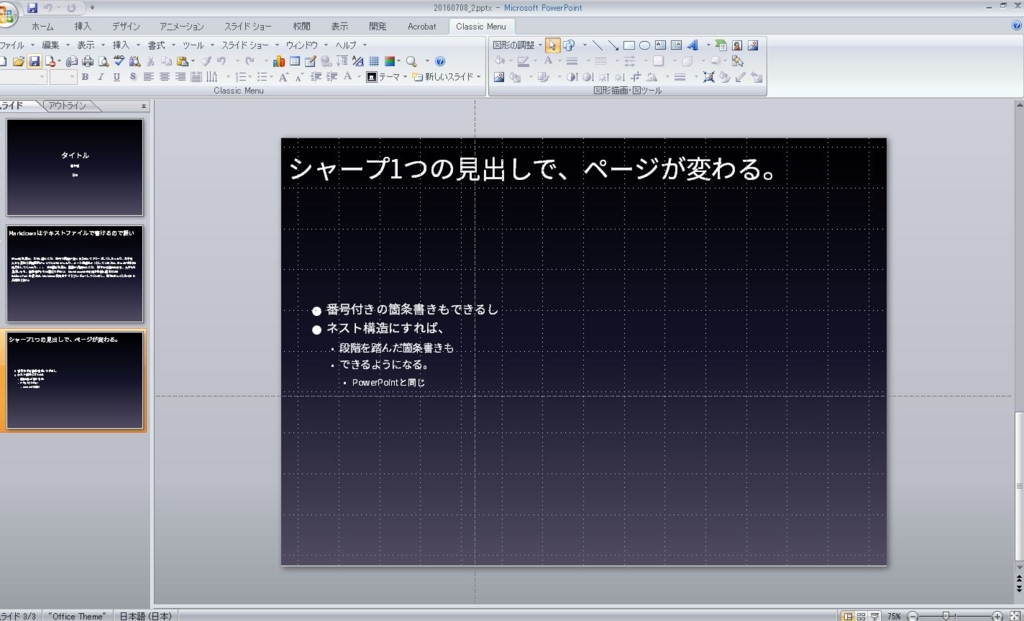Click the Open folder icon in Classic Menu toolbar

[18, 61]
